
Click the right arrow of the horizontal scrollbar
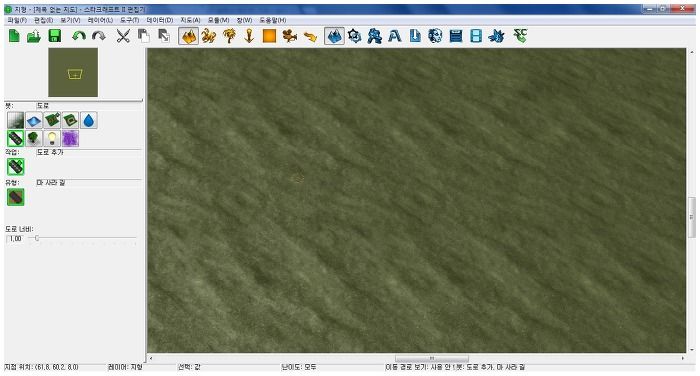tap(683, 358)
